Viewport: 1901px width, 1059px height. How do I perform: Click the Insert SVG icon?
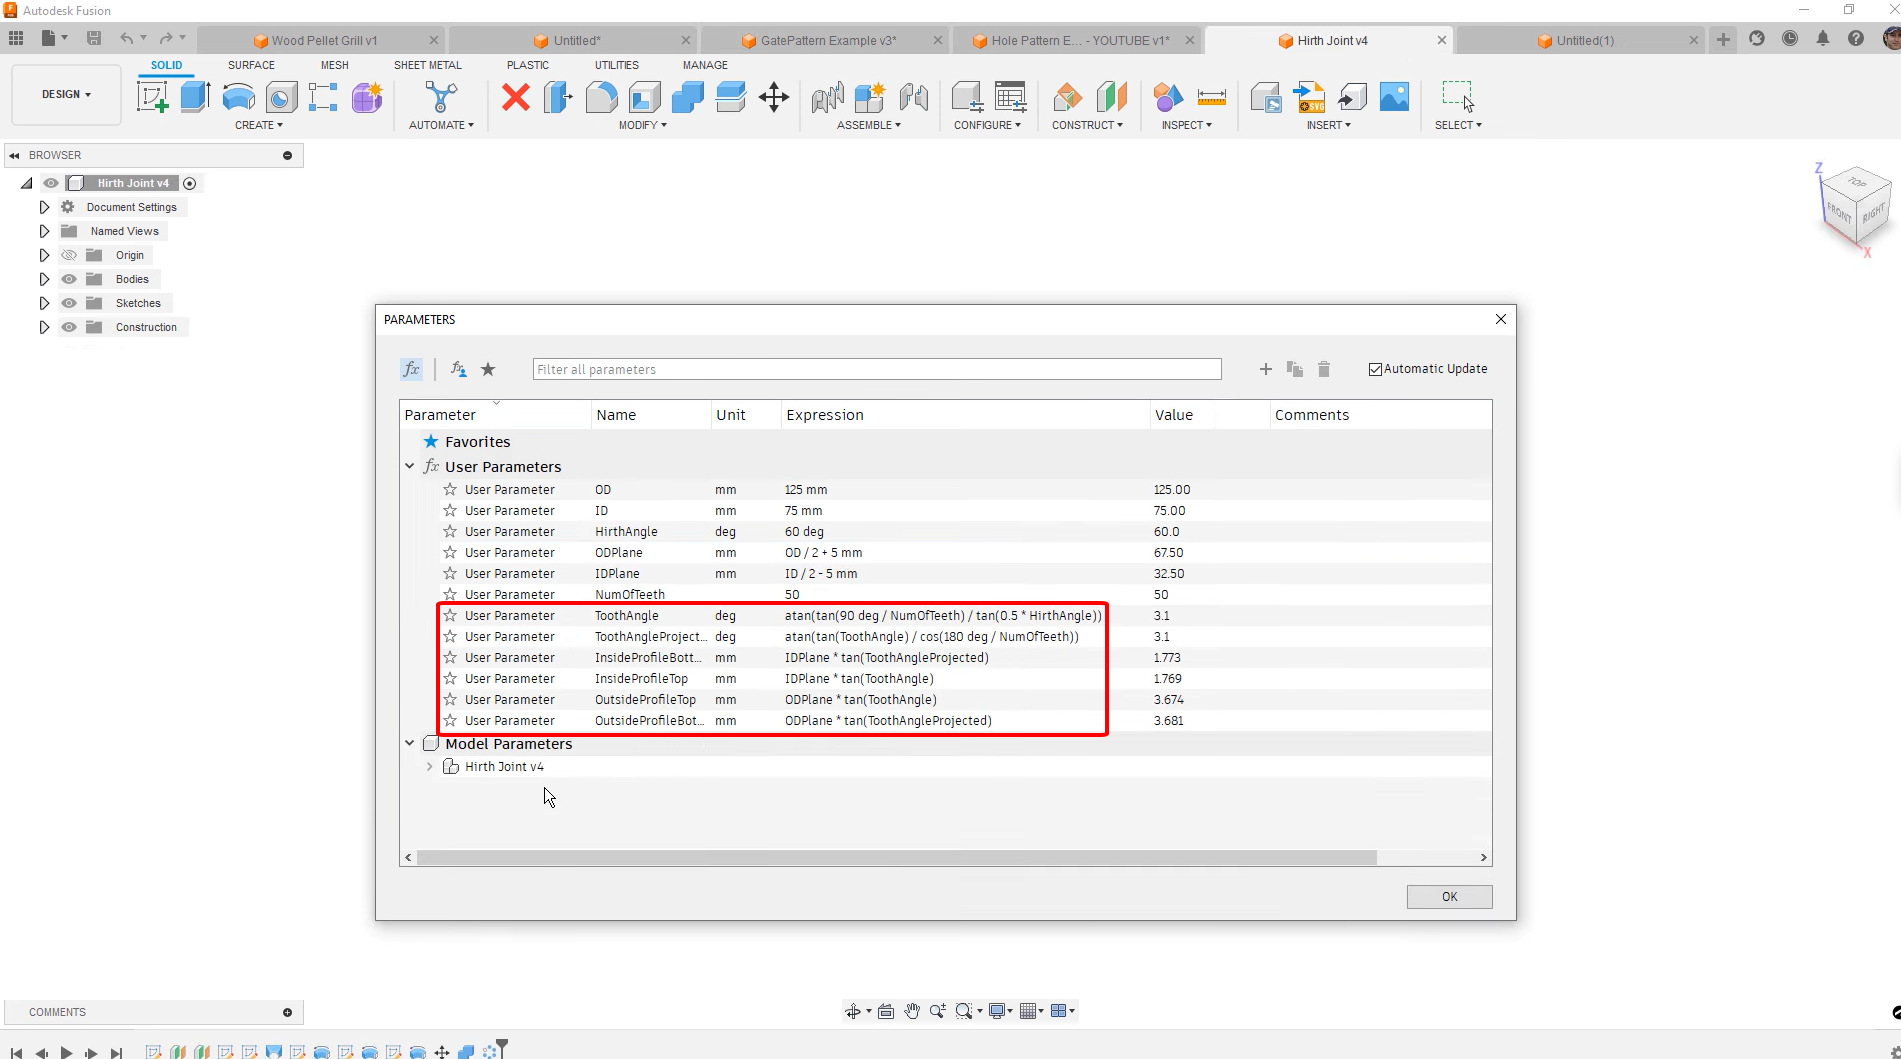click(x=1309, y=97)
